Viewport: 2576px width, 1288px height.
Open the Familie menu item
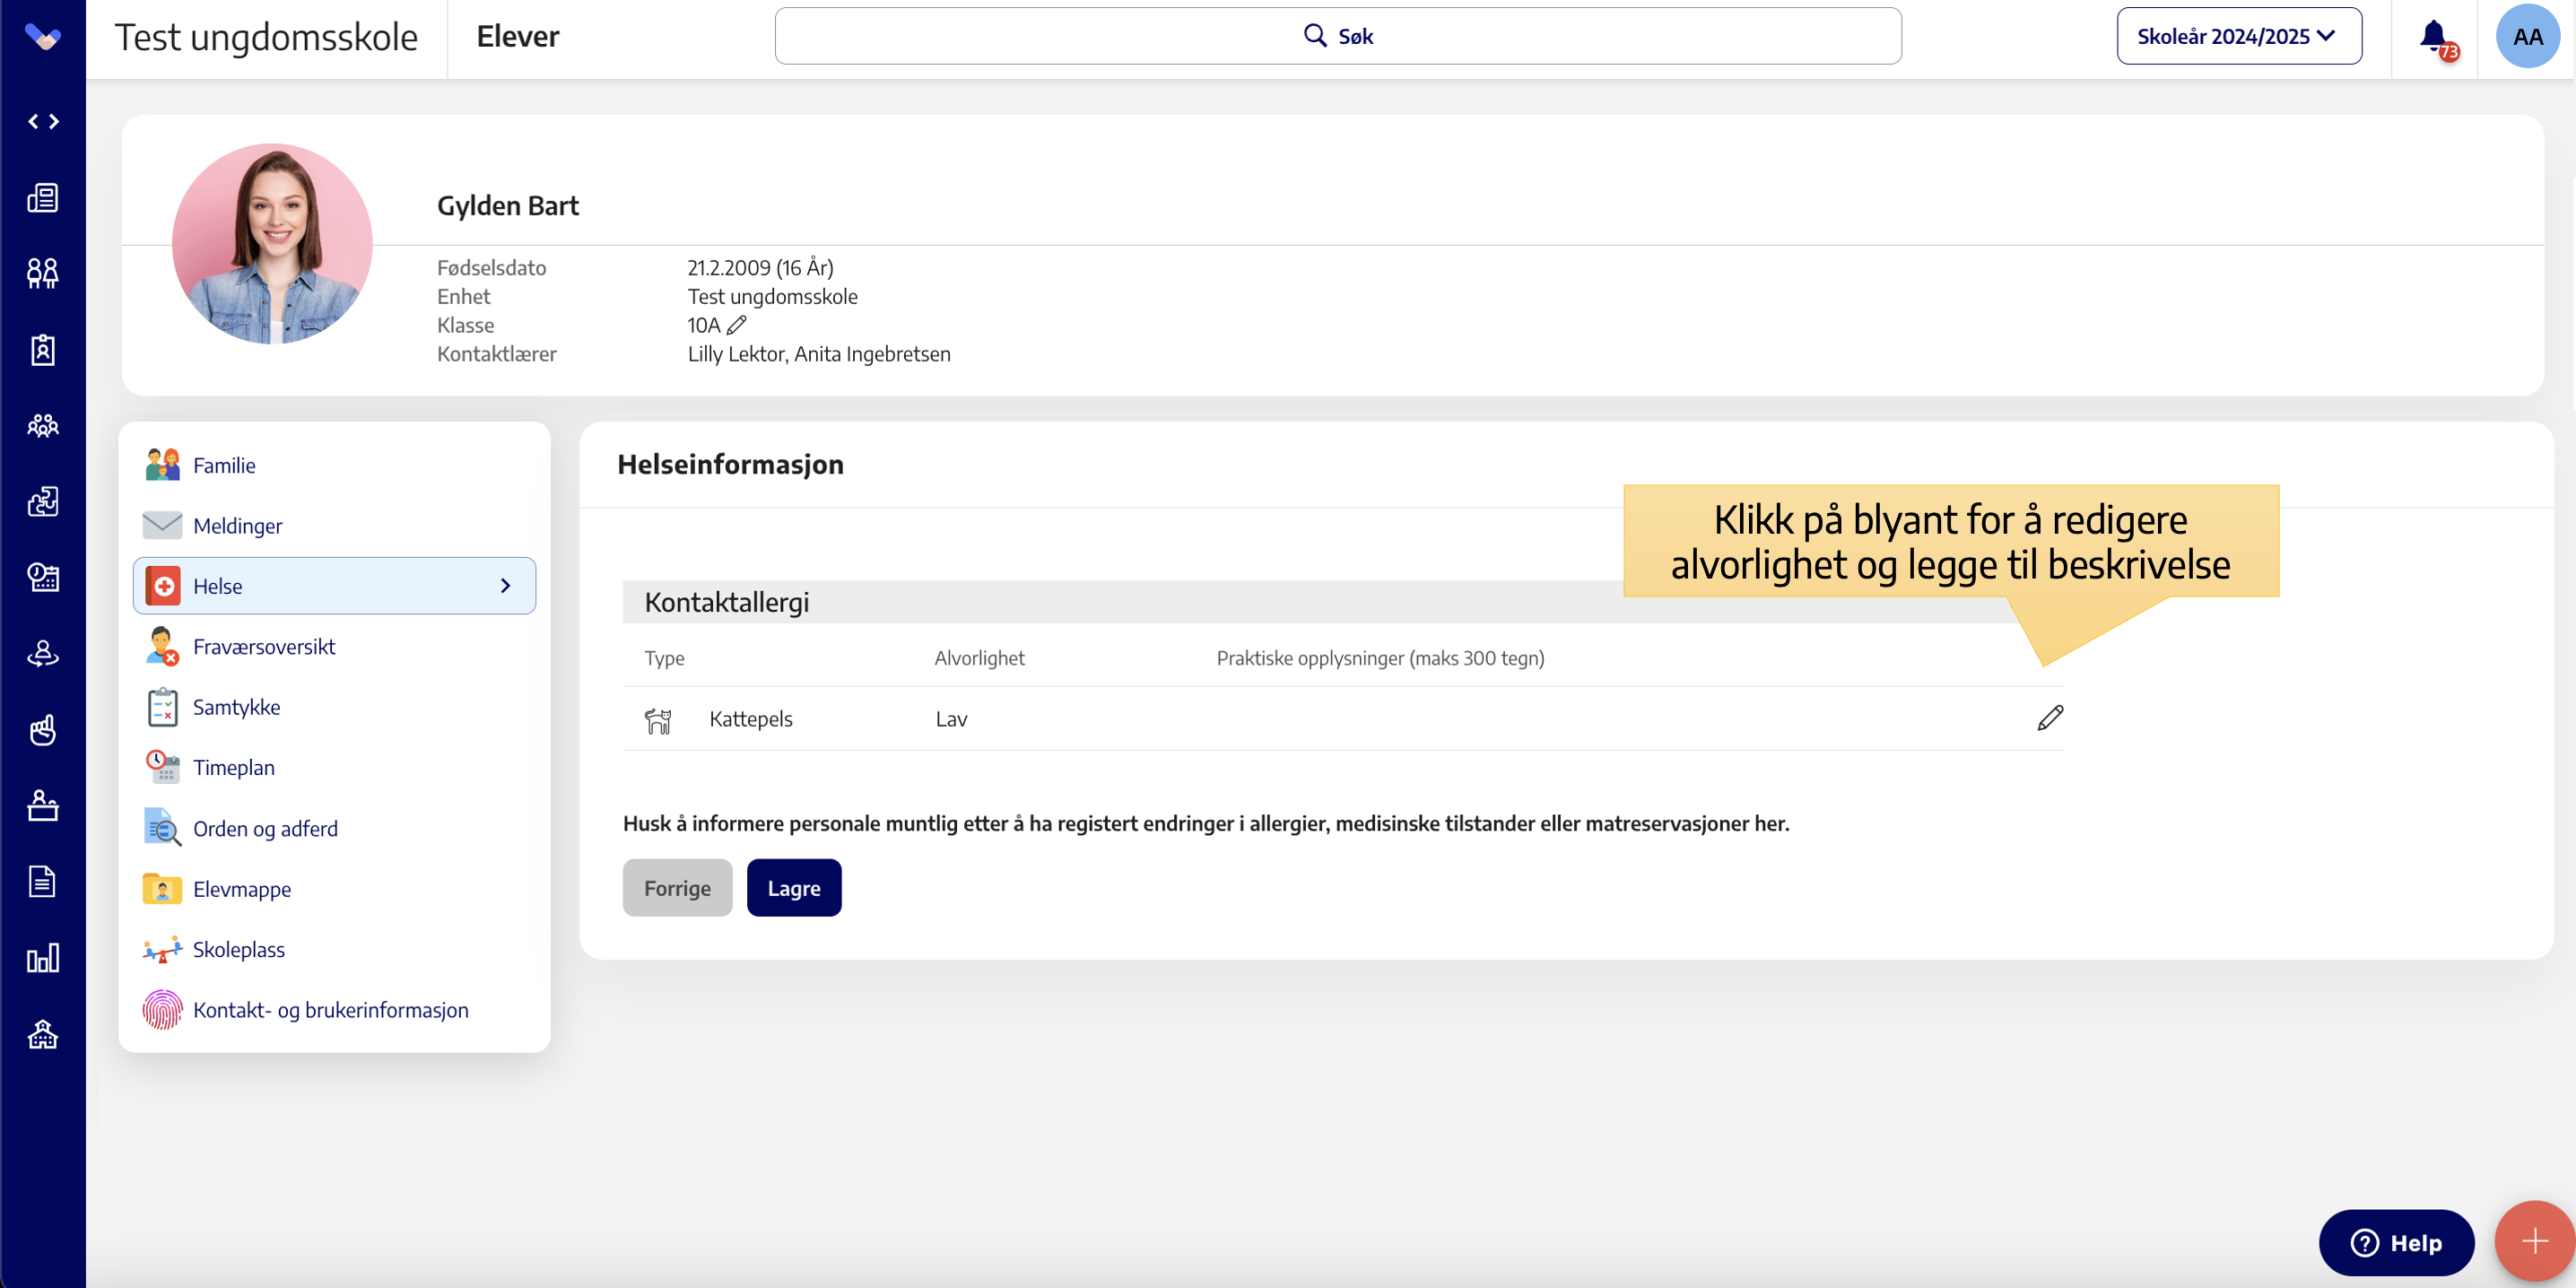(334, 465)
